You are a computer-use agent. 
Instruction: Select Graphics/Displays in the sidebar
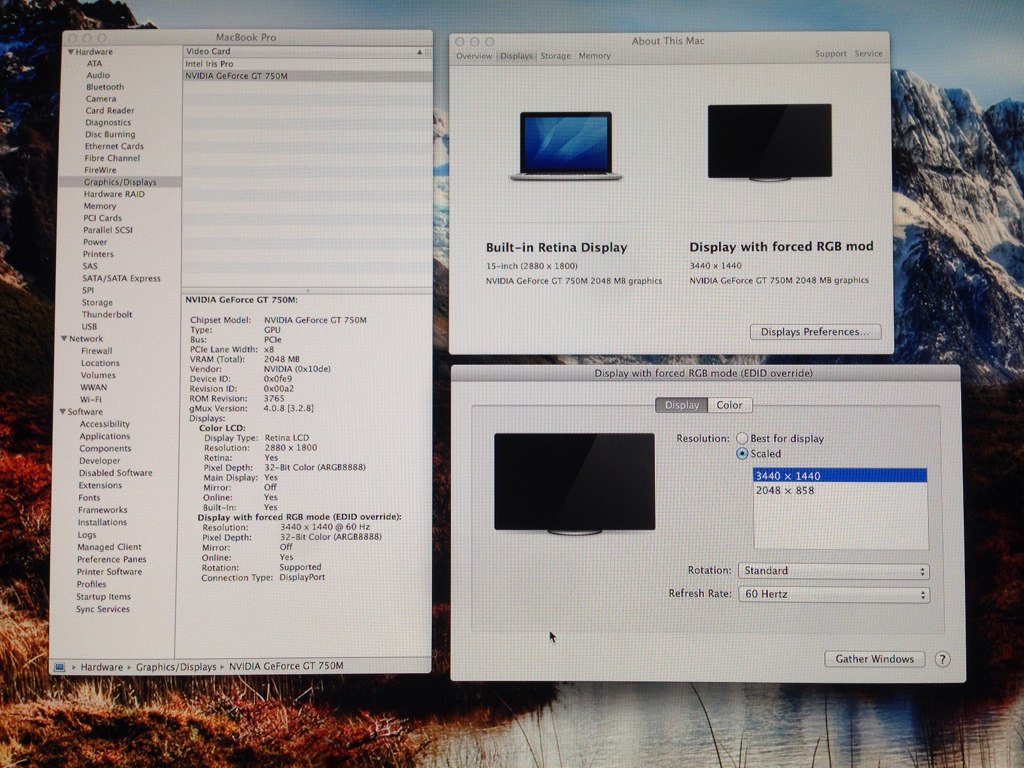(x=120, y=182)
